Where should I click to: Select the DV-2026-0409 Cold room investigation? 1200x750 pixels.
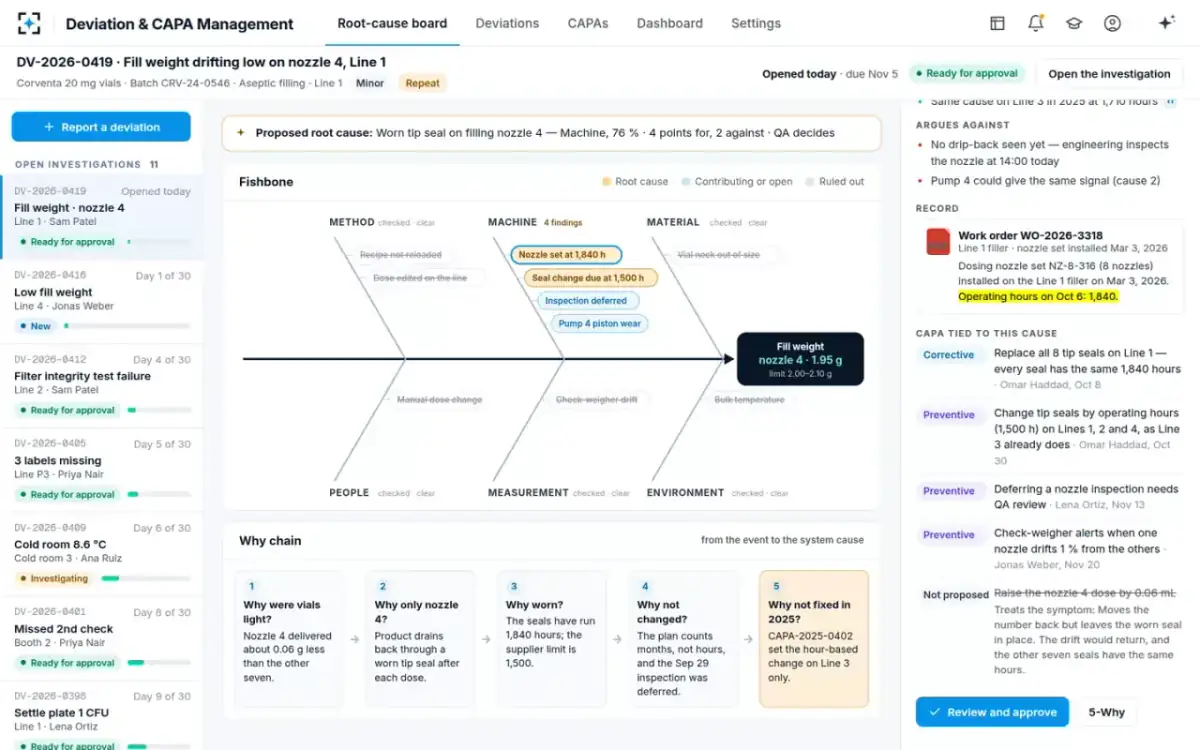[101, 555]
